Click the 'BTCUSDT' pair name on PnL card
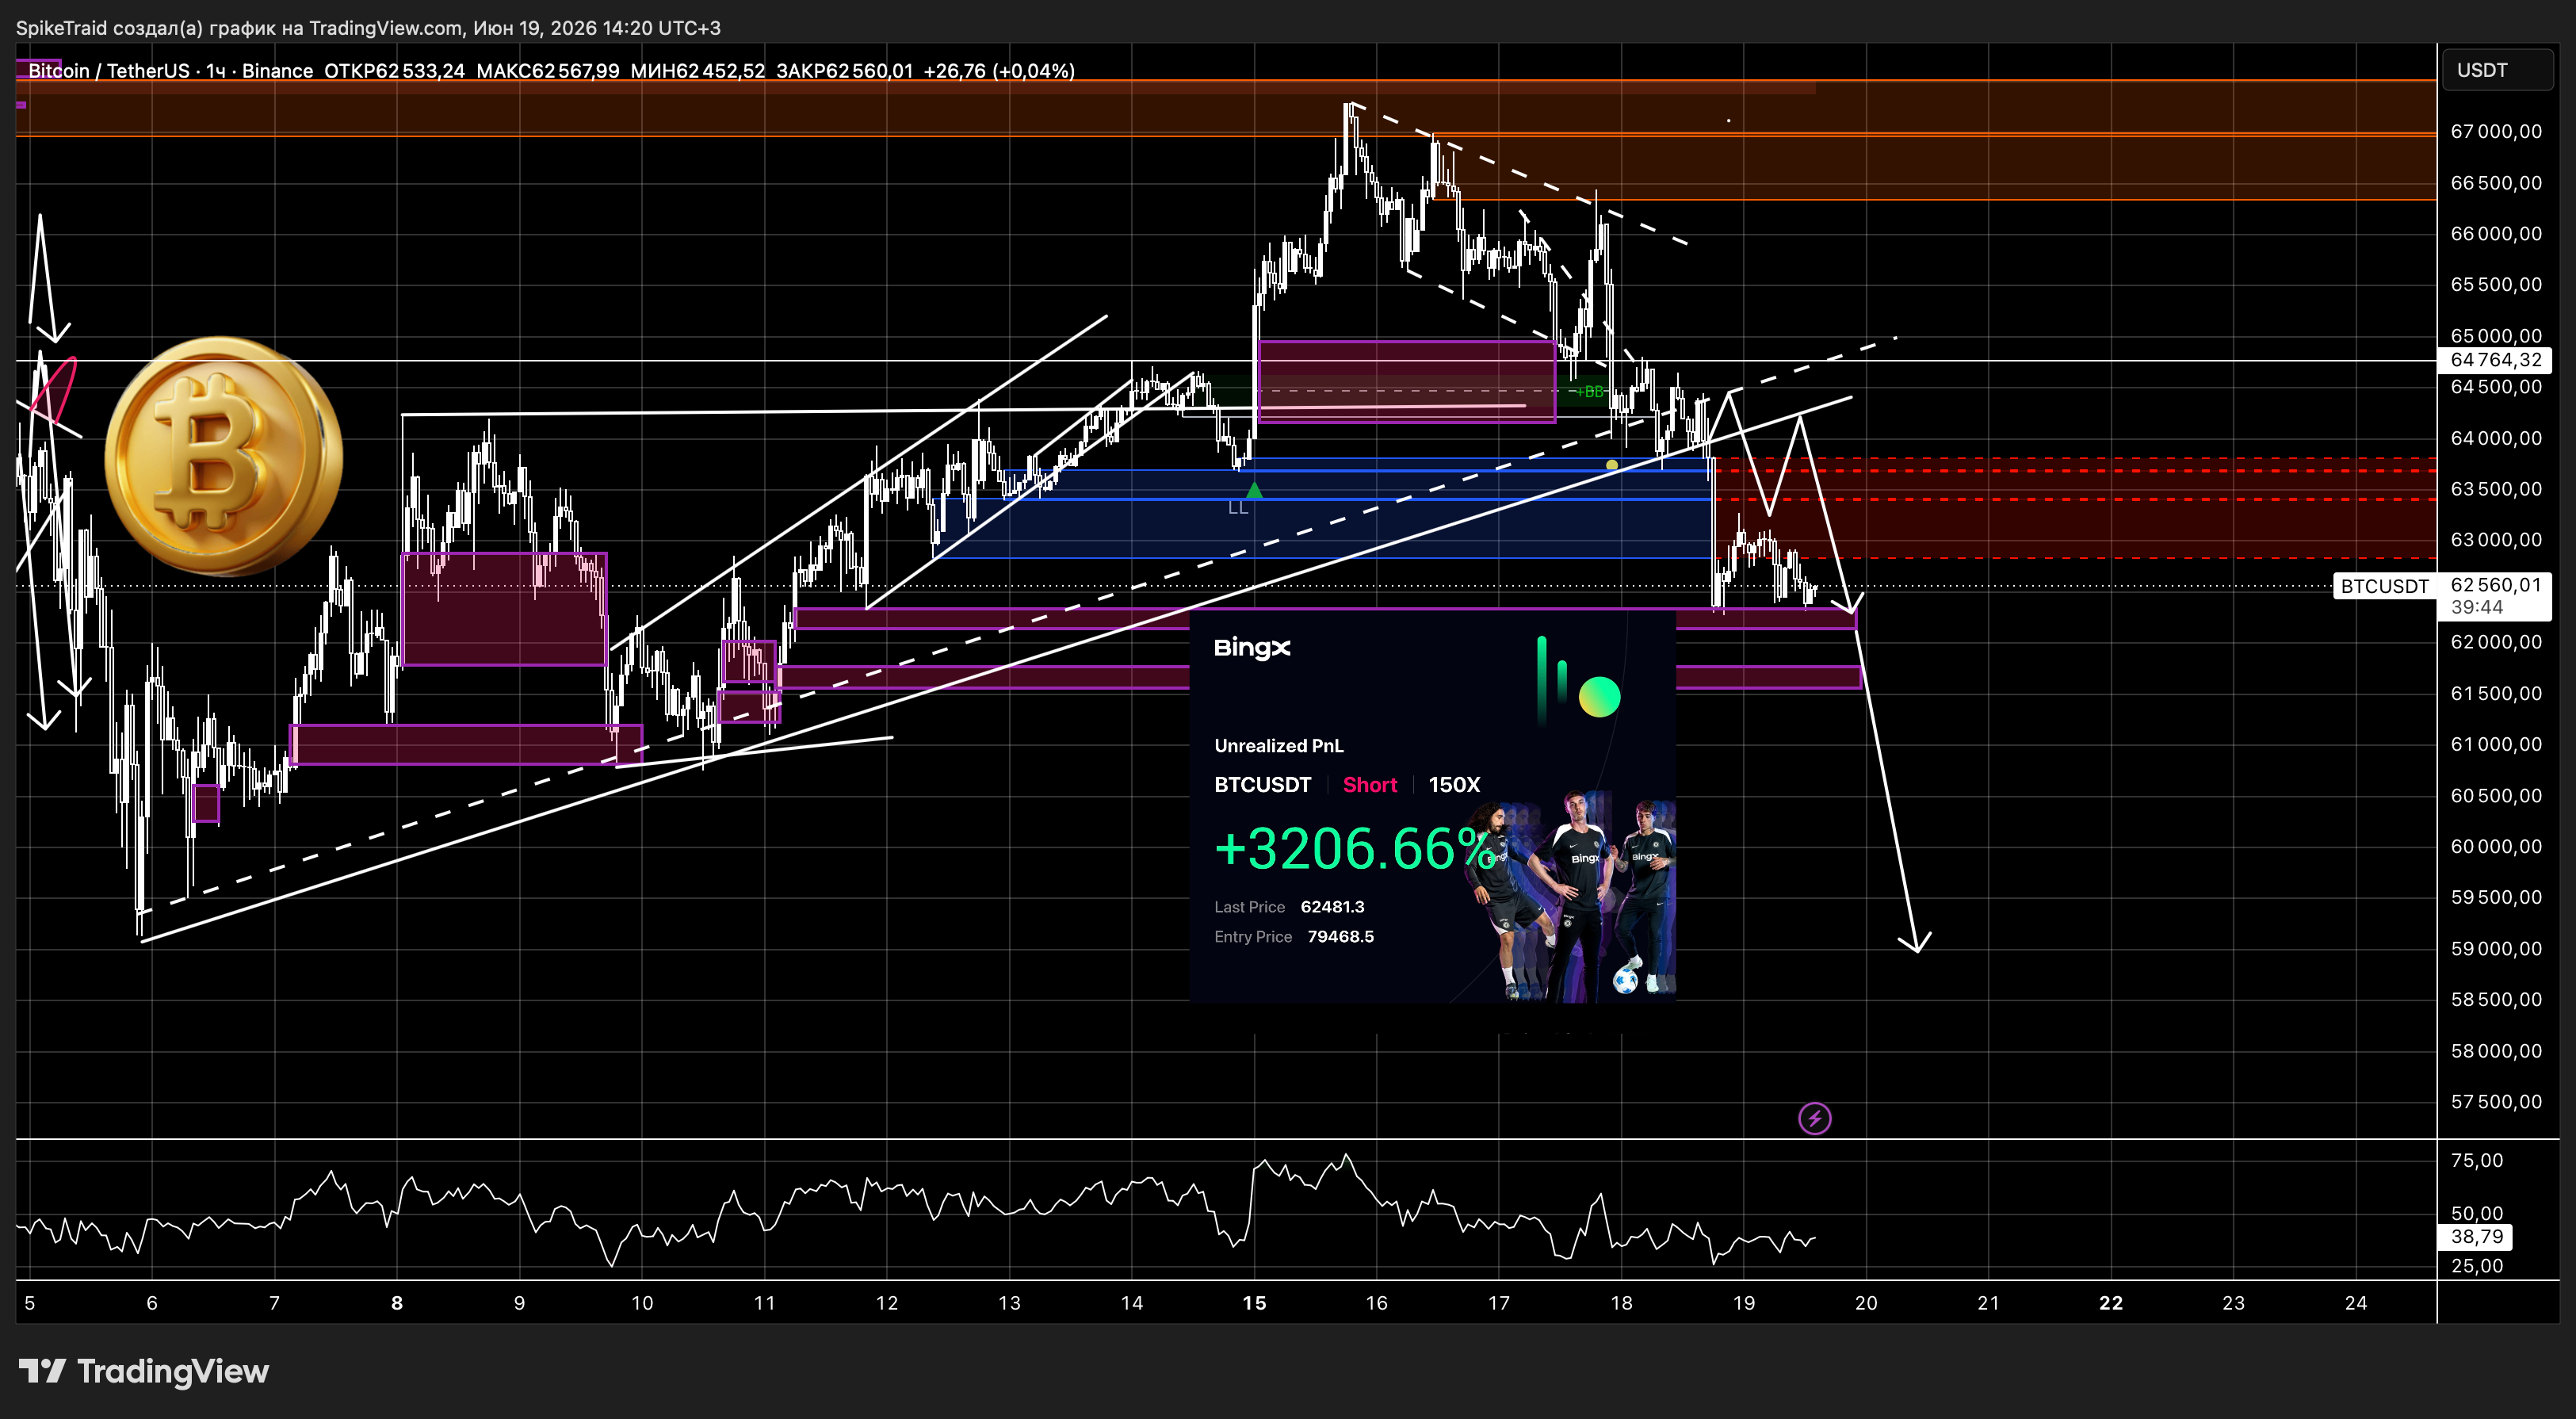Screen dimensions: 2576x1419 pos(1262,785)
